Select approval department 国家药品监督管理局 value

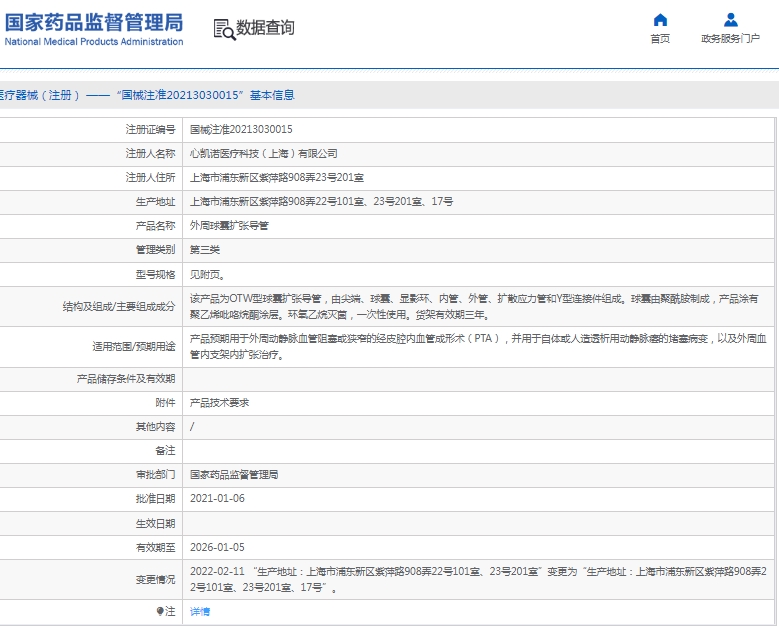tap(234, 474)
